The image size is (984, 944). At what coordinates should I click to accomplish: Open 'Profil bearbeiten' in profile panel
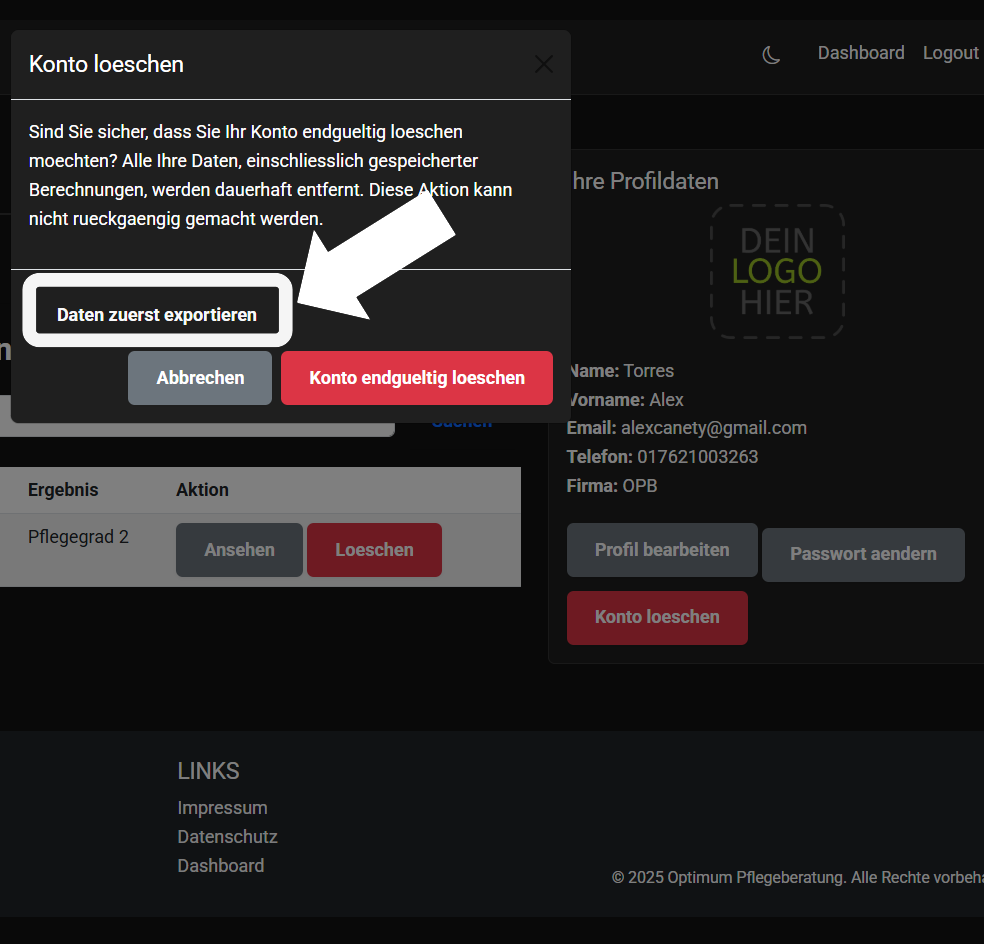[x=661, y=550]
